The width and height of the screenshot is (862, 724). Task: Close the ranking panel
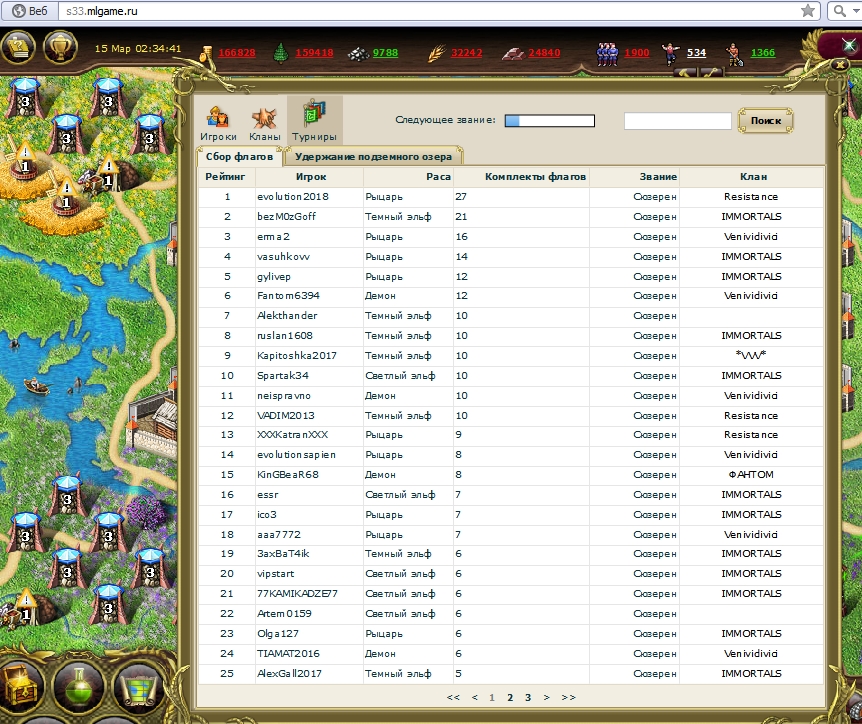point(840,64)
